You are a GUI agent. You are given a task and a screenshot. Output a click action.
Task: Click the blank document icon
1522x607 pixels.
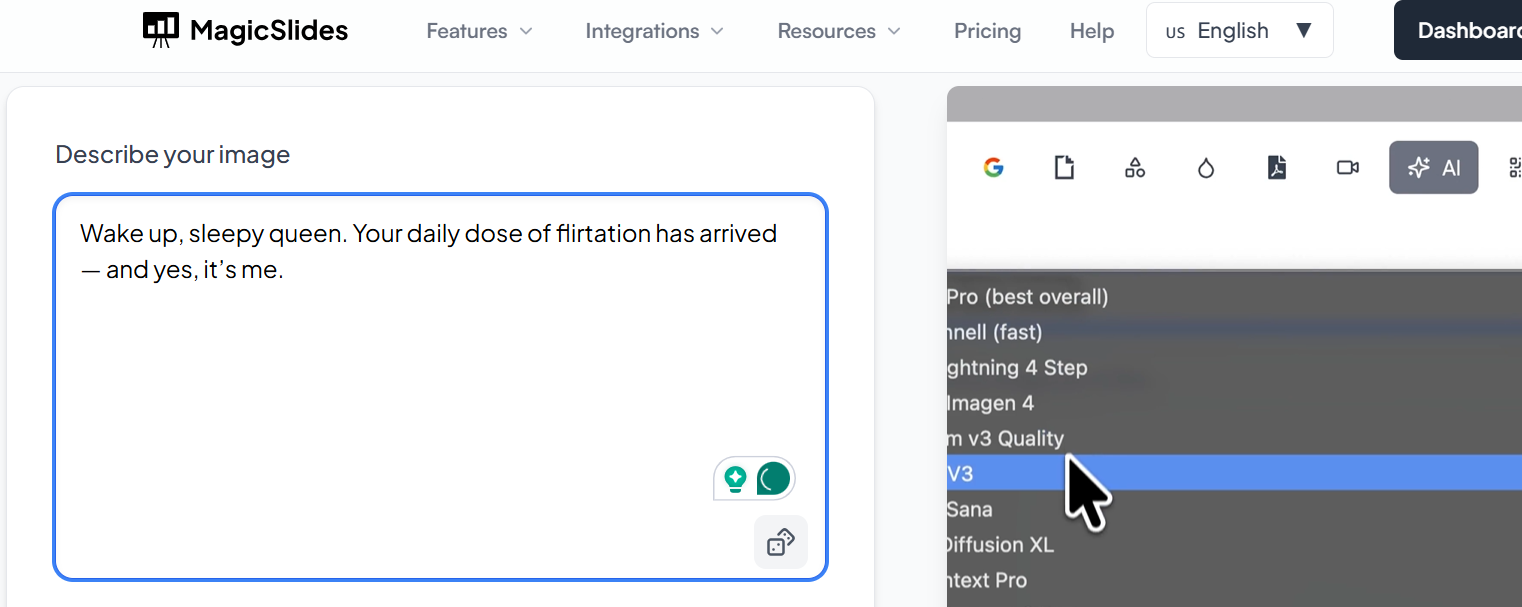[1064, 168]
